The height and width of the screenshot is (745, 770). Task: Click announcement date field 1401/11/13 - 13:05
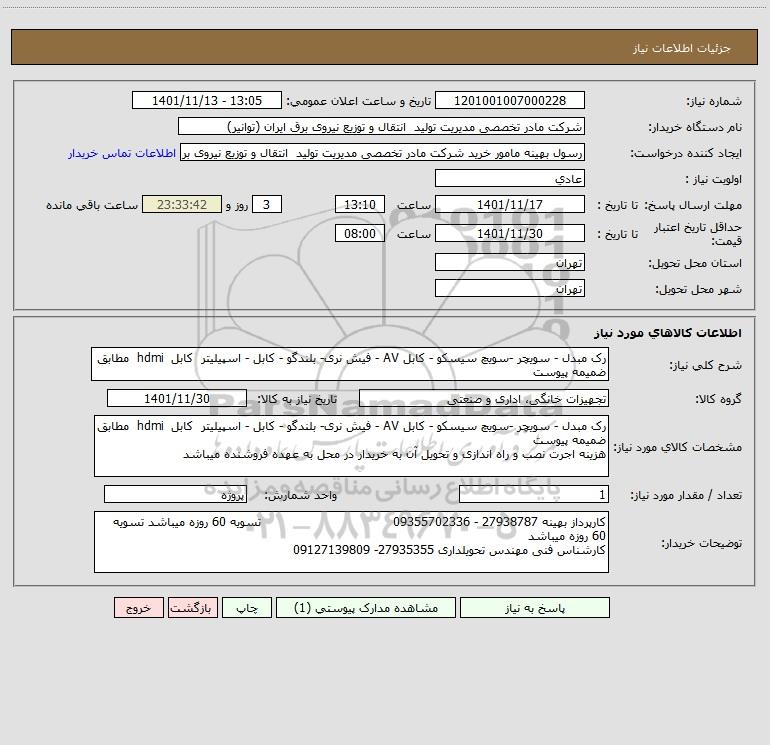coord(207,100)
